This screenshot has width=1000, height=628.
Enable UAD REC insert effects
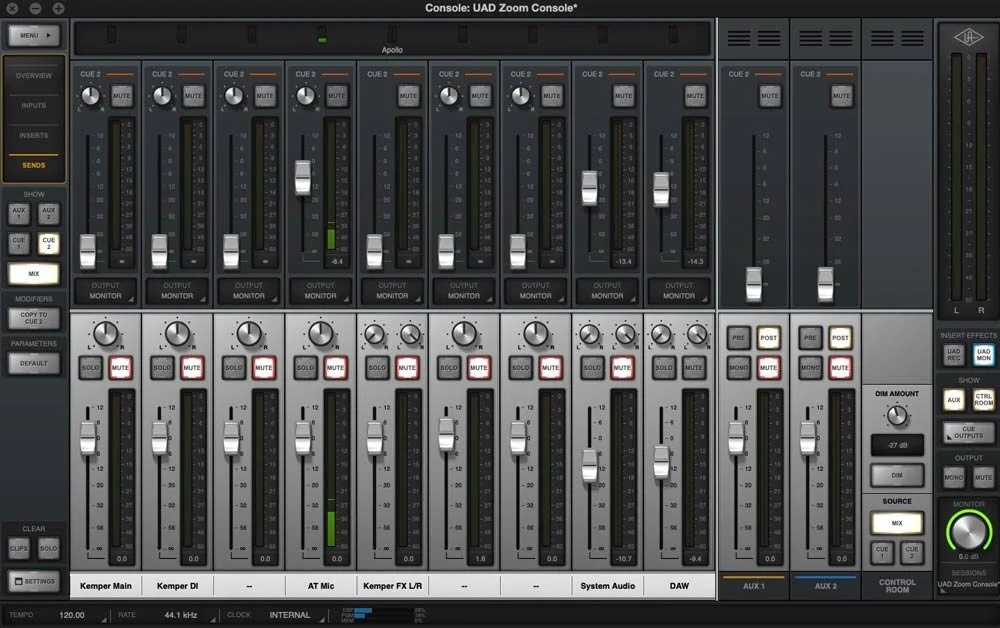pos(953,354)
